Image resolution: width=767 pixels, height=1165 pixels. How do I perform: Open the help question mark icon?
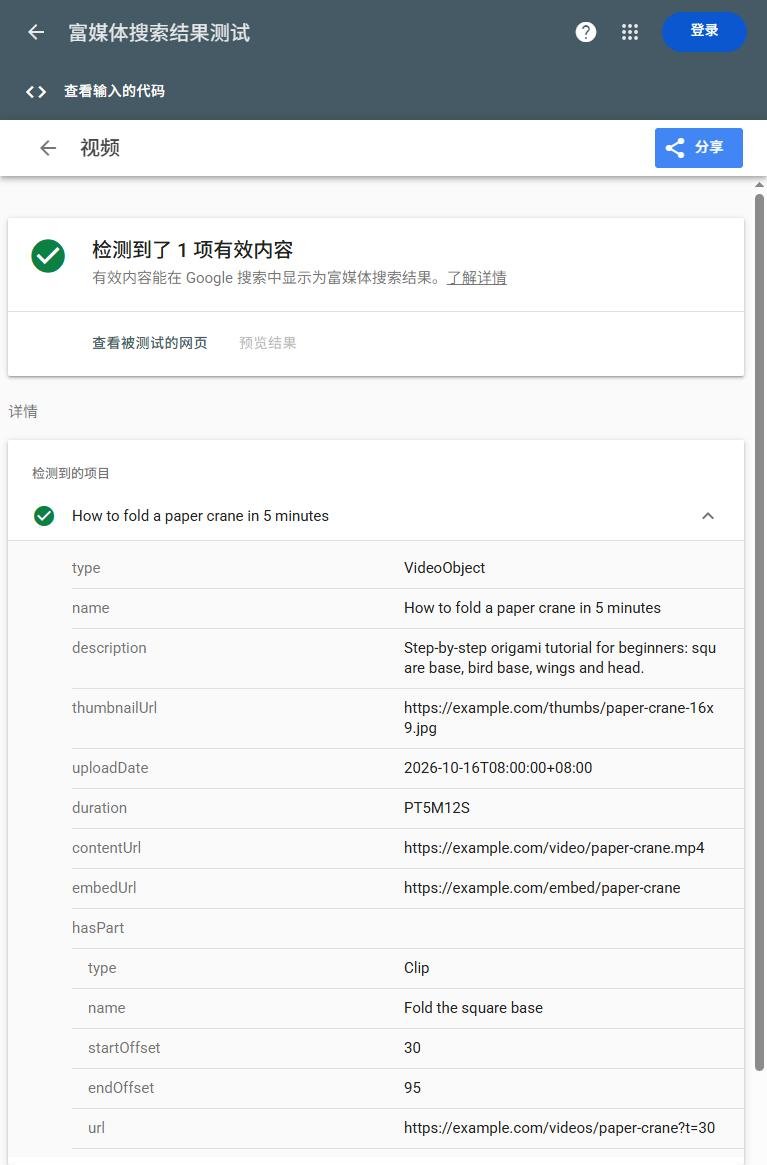[586, 32]
